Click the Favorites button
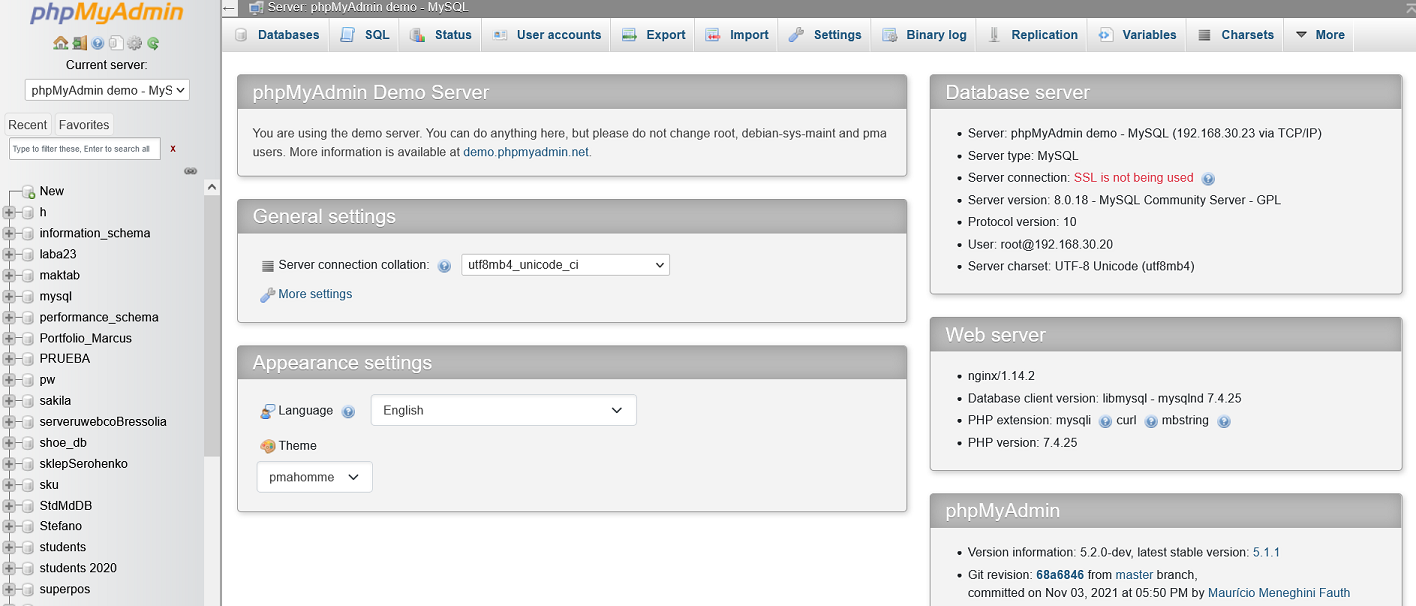The image size is (1416, 606). point(84,125)
